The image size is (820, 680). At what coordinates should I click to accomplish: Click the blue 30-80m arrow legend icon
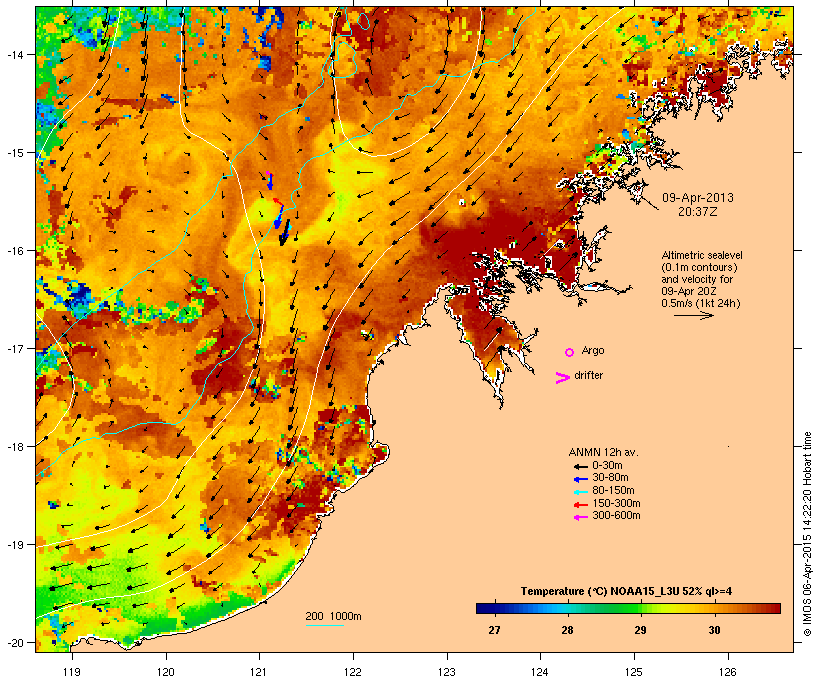pos(580,479)
